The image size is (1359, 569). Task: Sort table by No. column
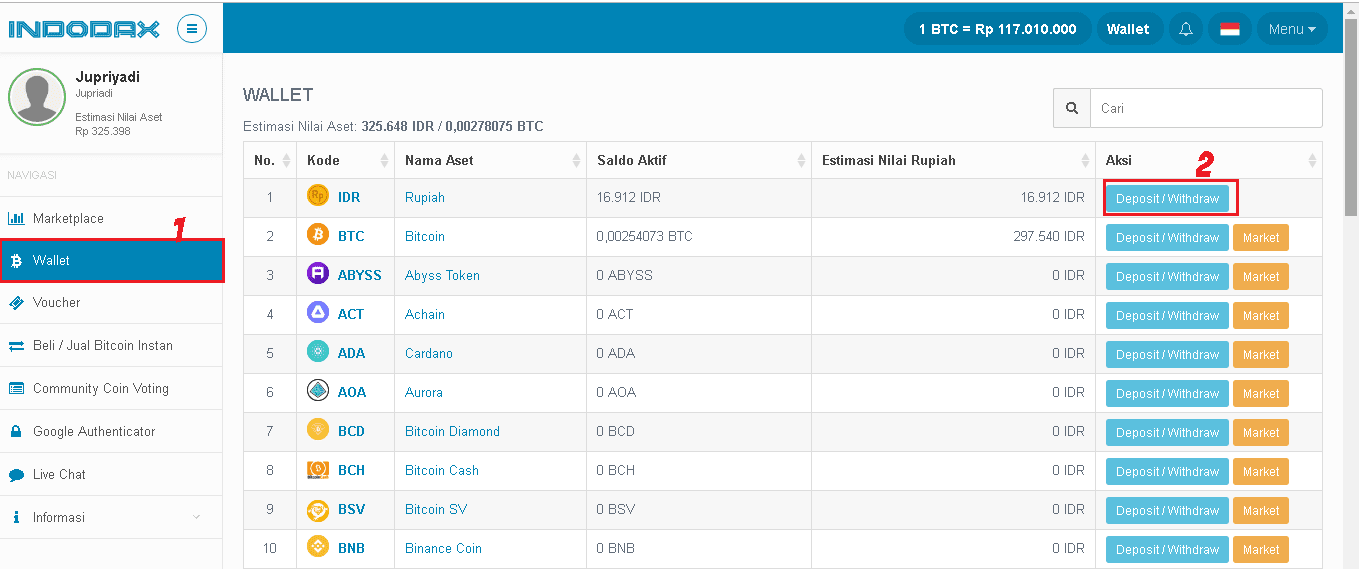[270, 160]
